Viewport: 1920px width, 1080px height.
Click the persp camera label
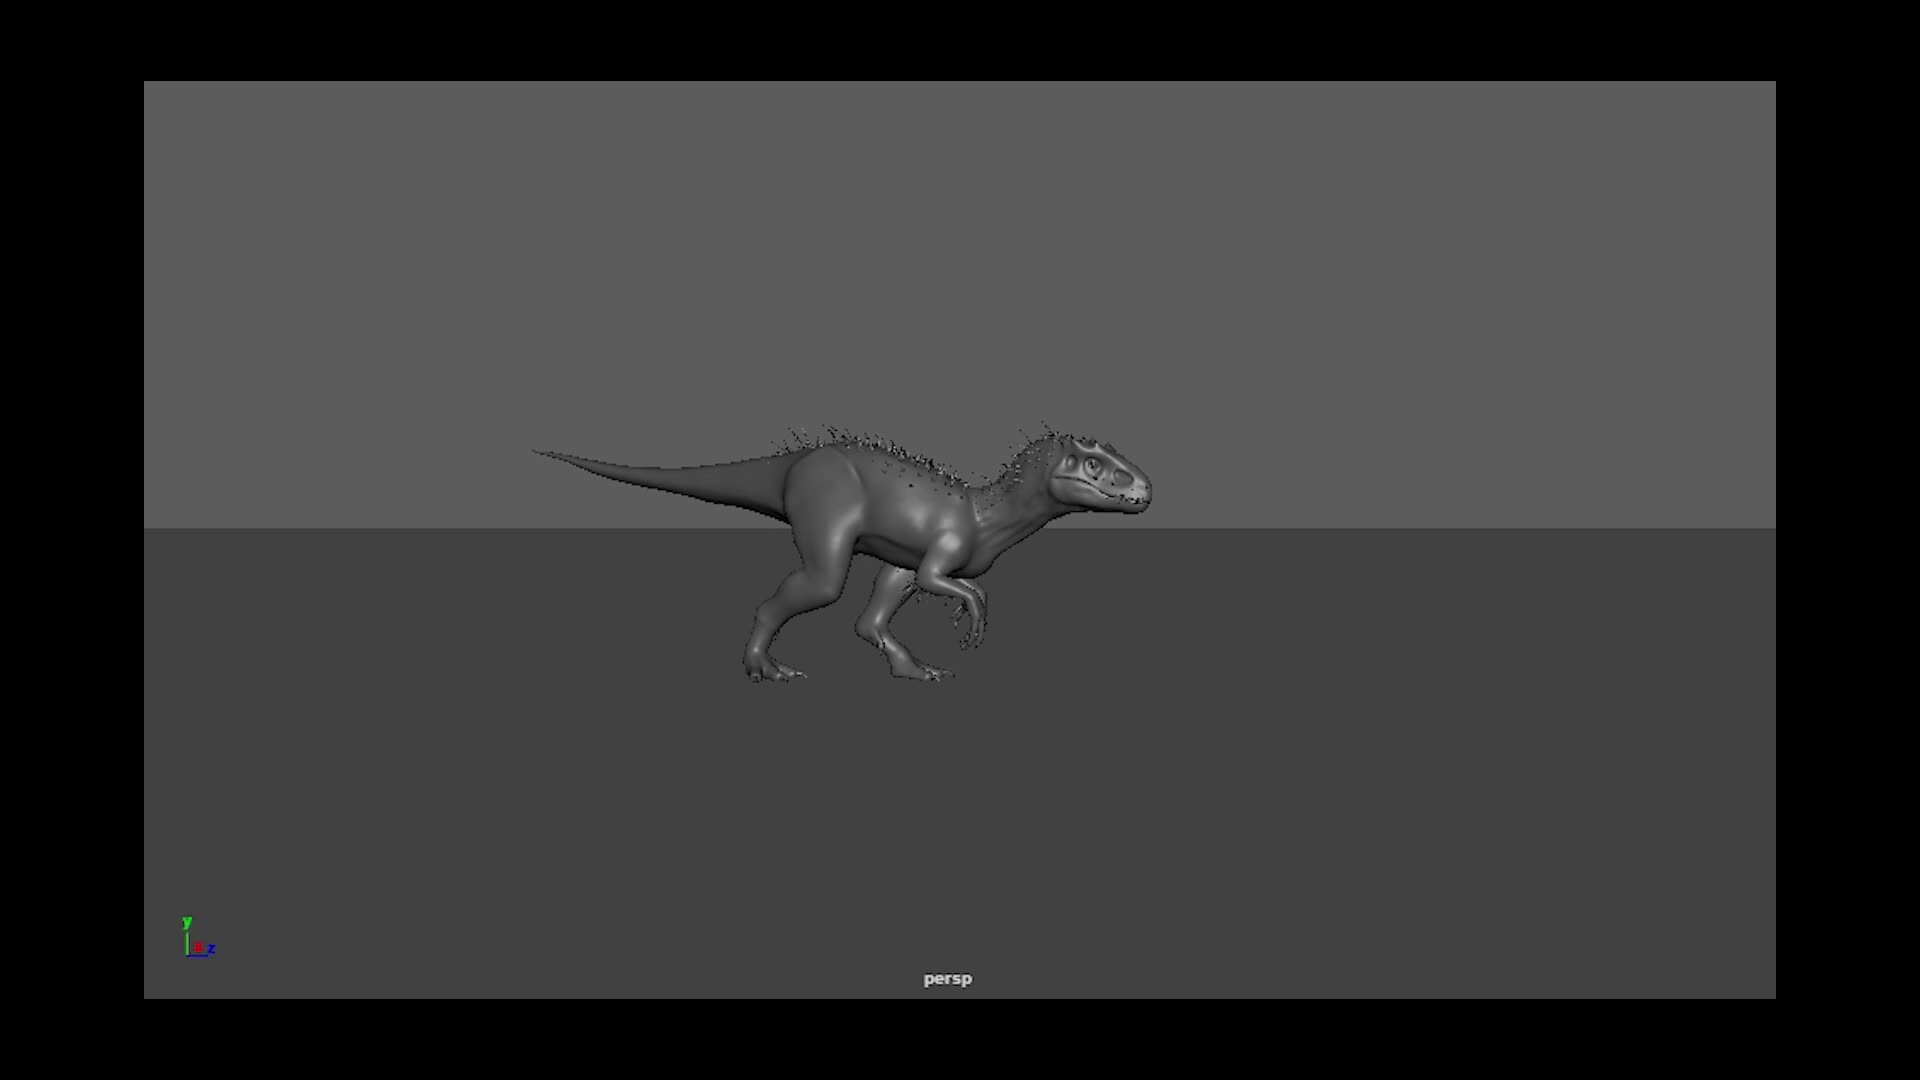point(946,979)
